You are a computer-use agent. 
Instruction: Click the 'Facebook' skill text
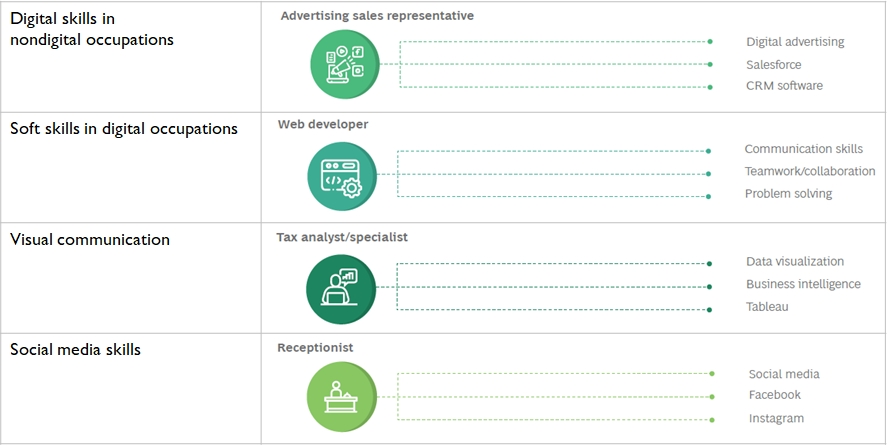click(774, 395)
